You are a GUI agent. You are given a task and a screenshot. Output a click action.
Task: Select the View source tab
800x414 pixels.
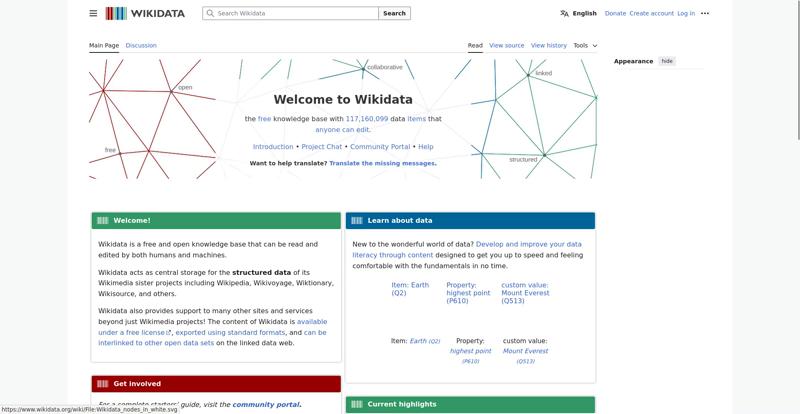pos(506,45)
